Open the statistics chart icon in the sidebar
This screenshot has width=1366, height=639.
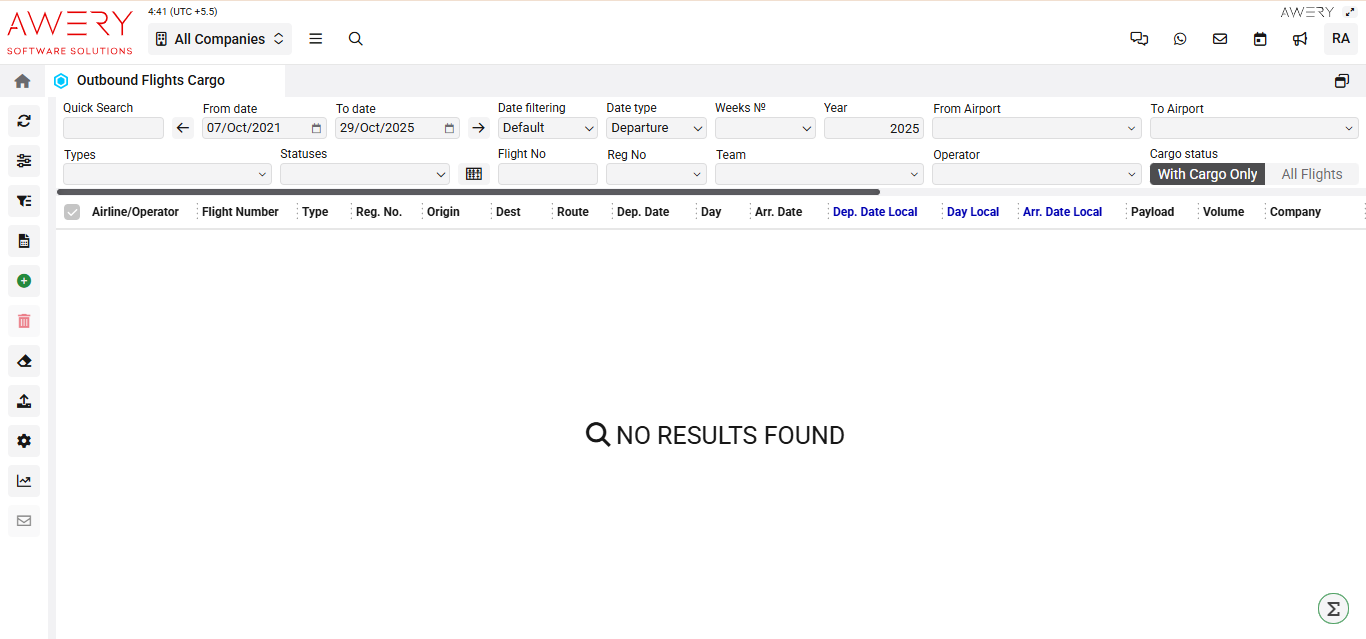click(x=23, y=481)
